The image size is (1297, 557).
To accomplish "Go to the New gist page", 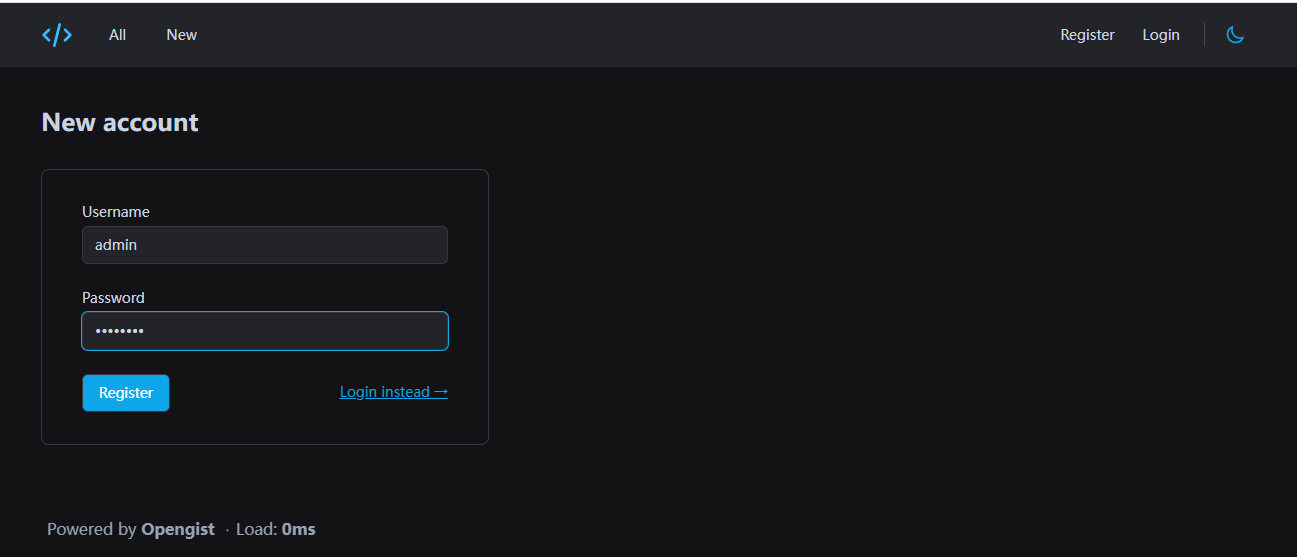I will click(181, 35).
